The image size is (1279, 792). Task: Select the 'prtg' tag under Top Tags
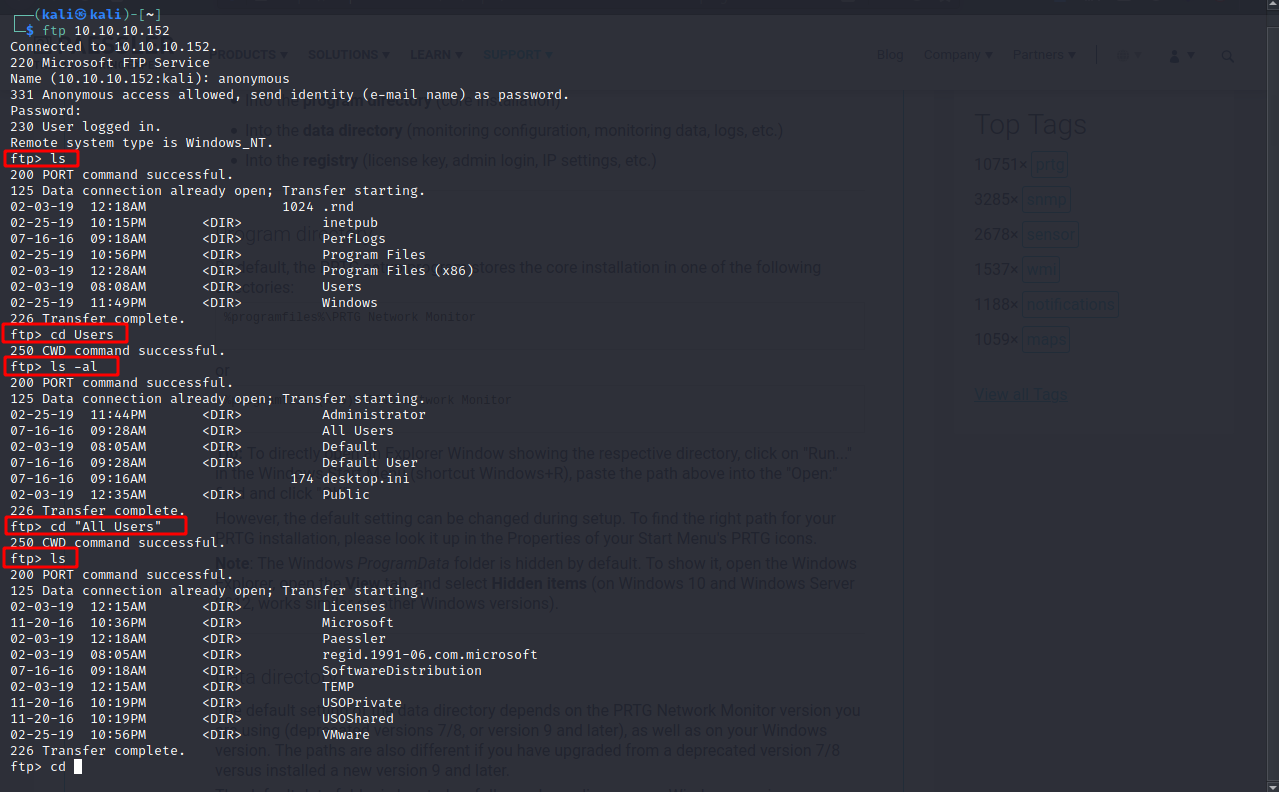[1049, 164]
